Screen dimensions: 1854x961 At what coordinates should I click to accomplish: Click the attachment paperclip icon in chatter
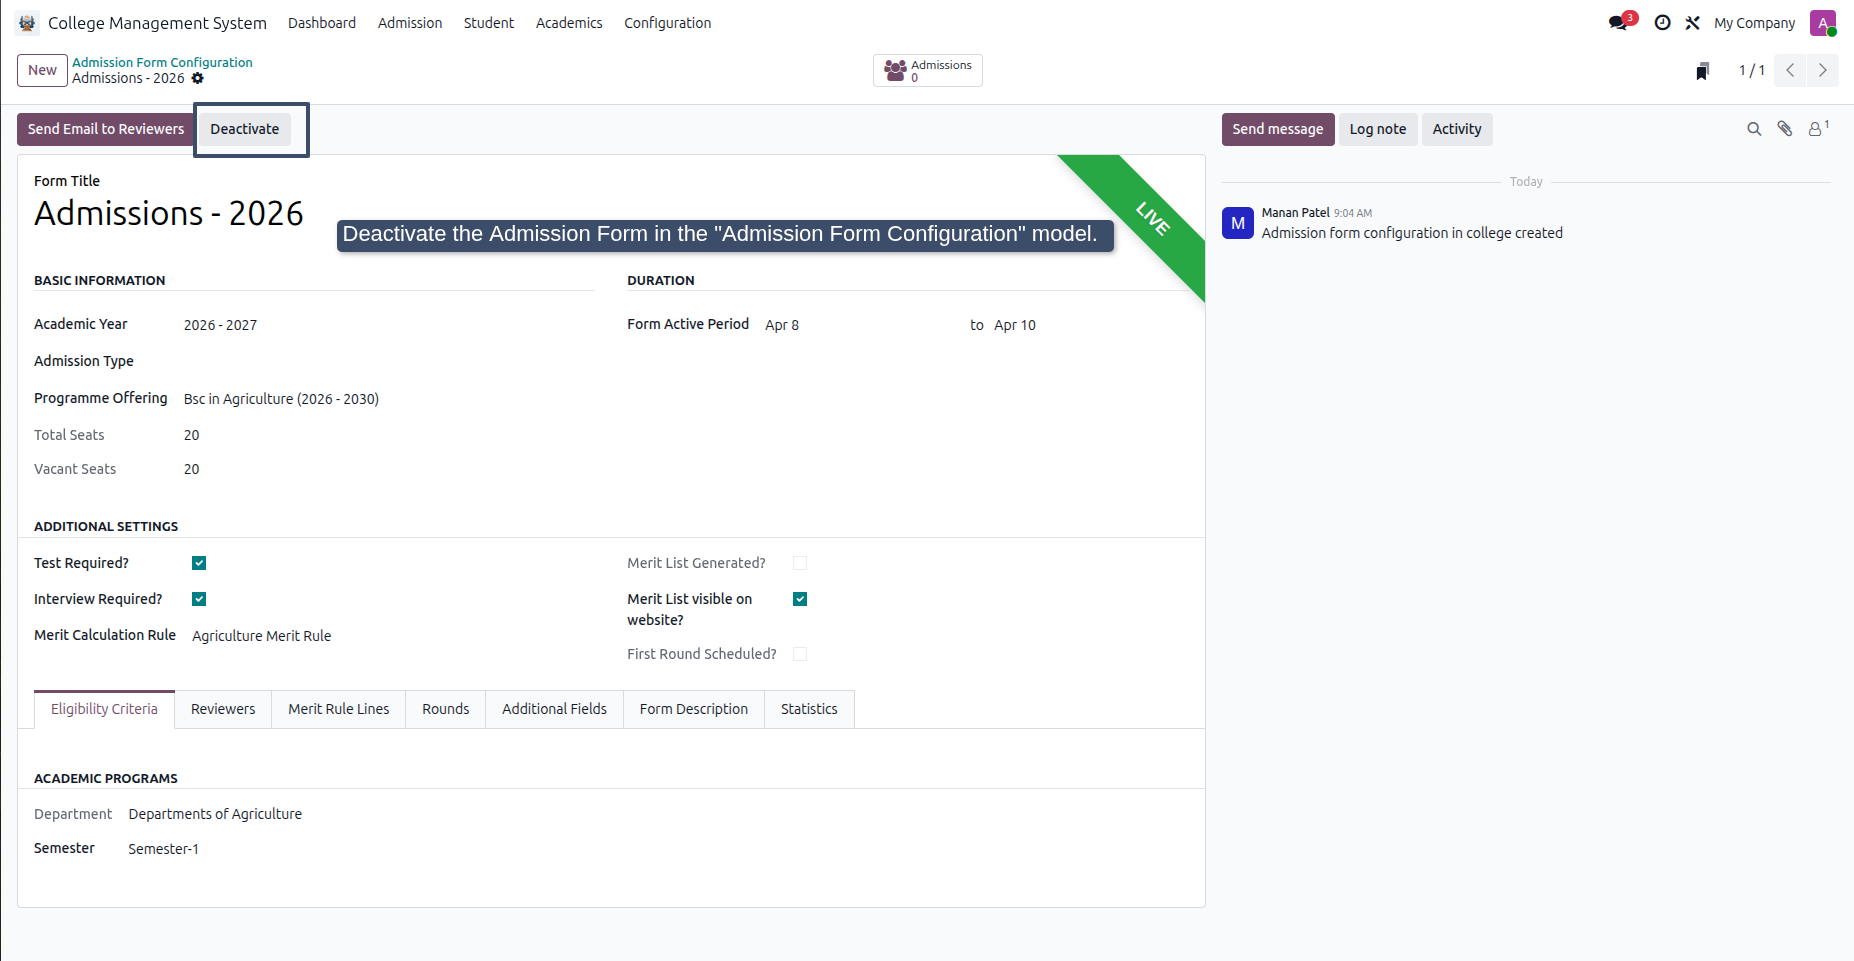click(1784, 128)
